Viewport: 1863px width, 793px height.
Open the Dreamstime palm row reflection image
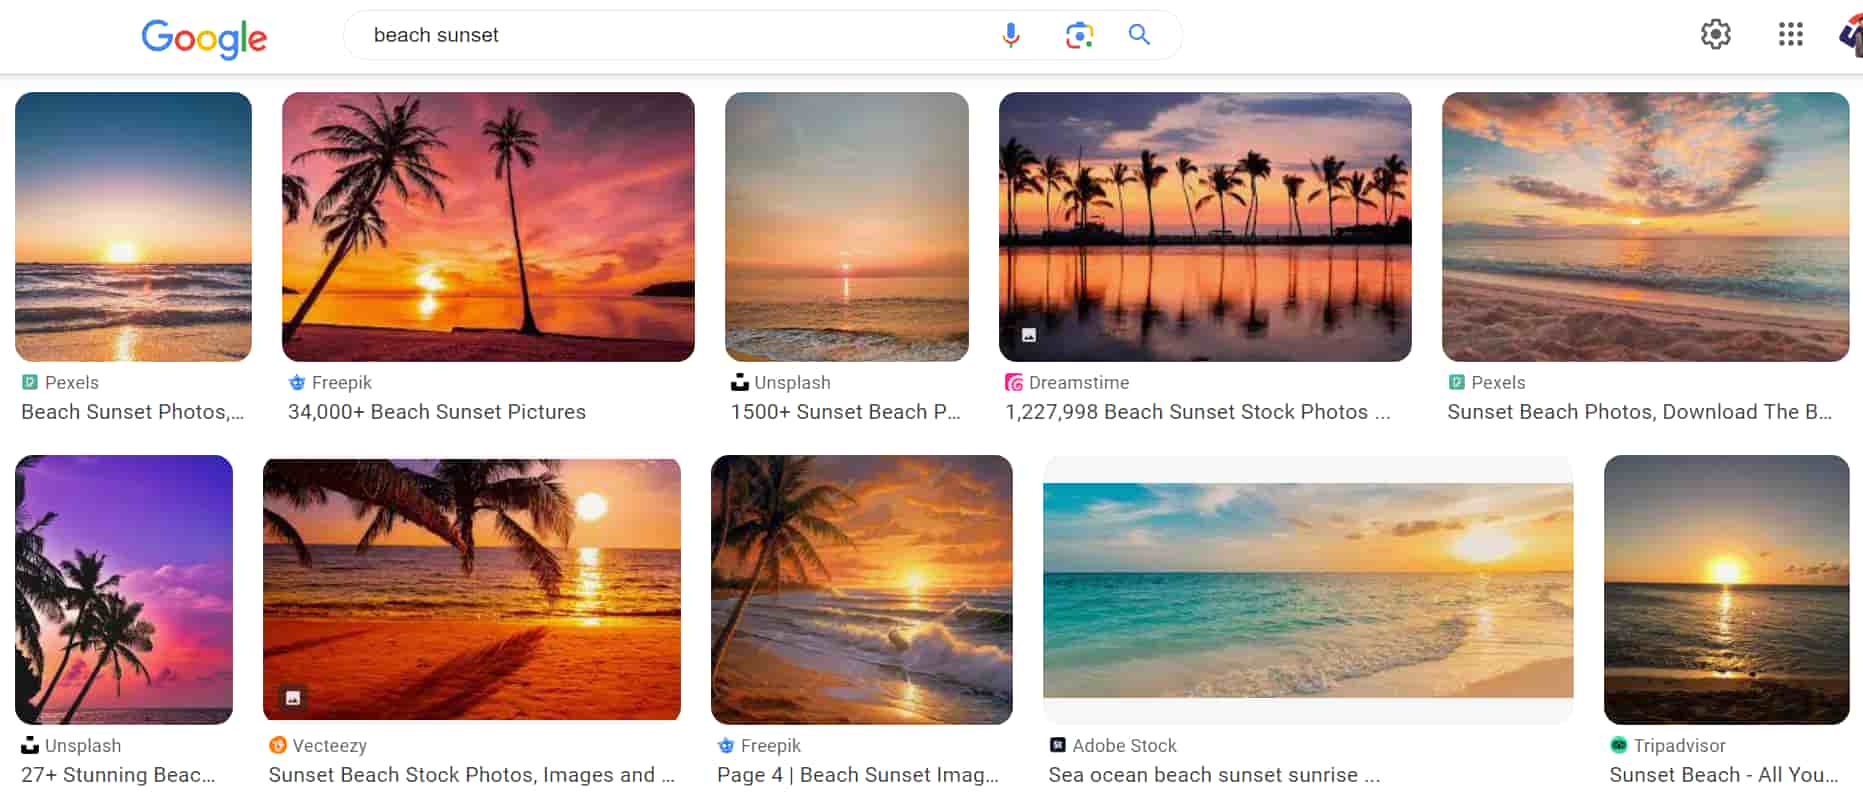coord(1205,227)
